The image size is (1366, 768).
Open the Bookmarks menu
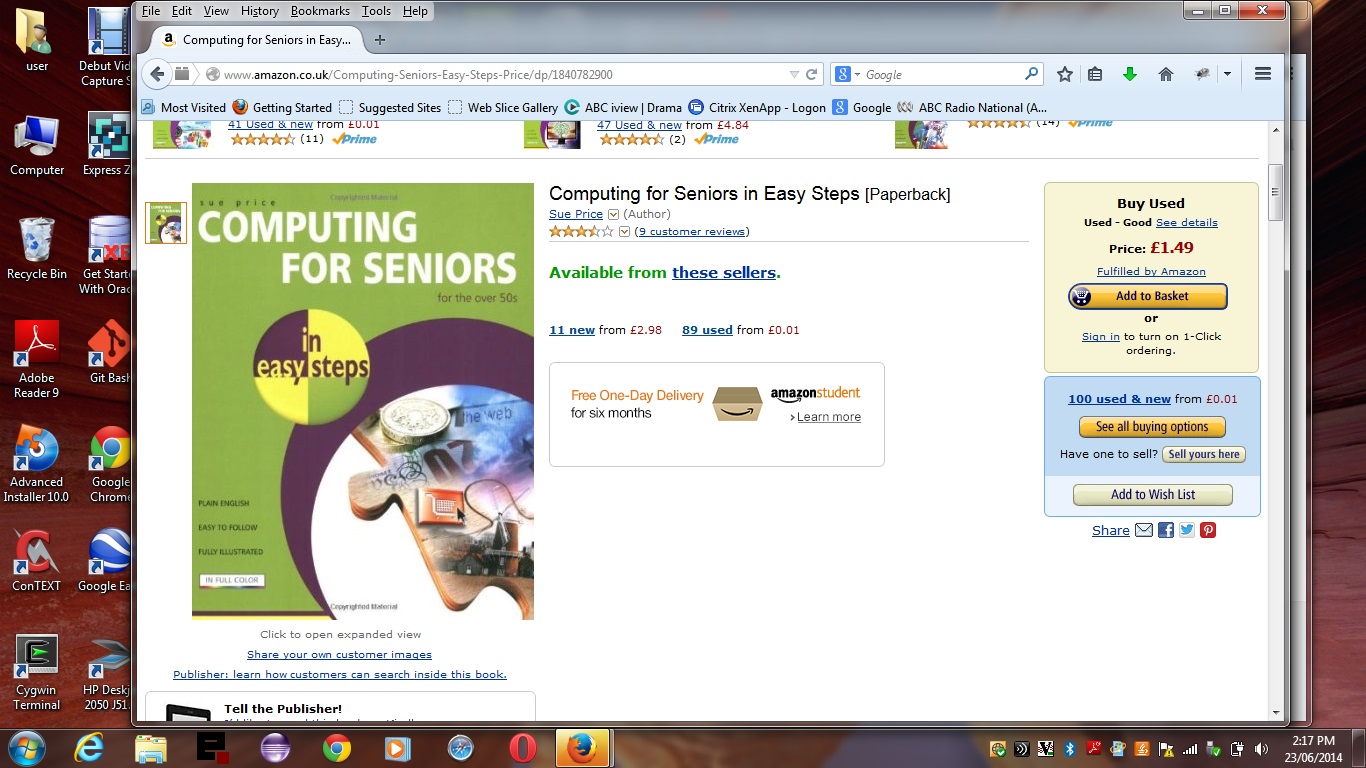coord(320,11)
